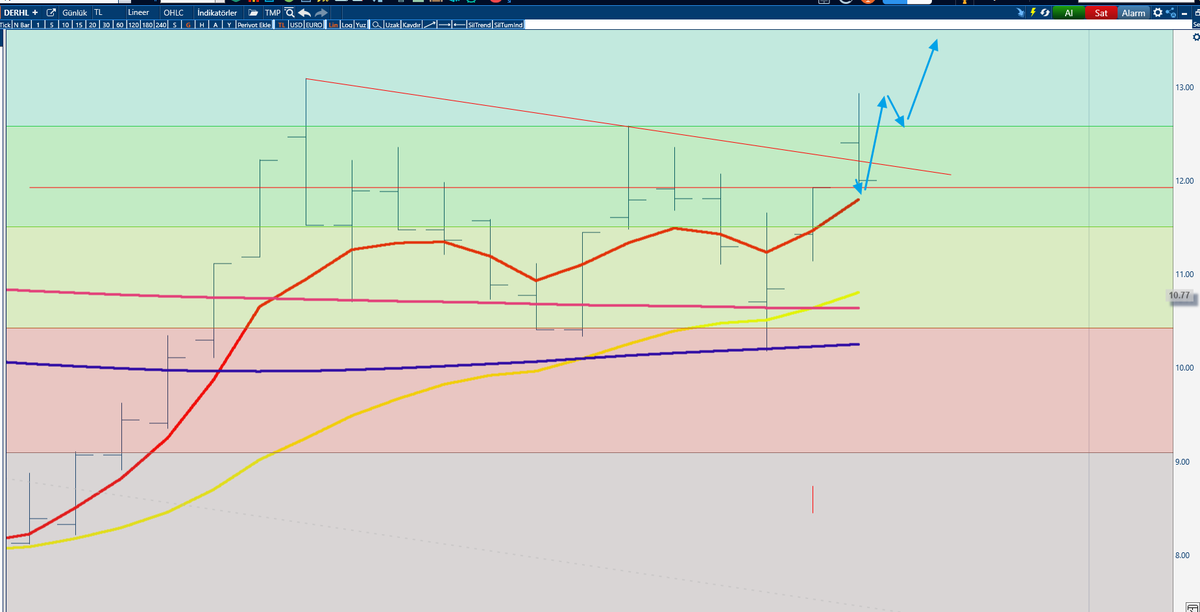This screenshot has height=612, width=1200.
Task: Switch price currency to EURO
Action: click(314, 24)
